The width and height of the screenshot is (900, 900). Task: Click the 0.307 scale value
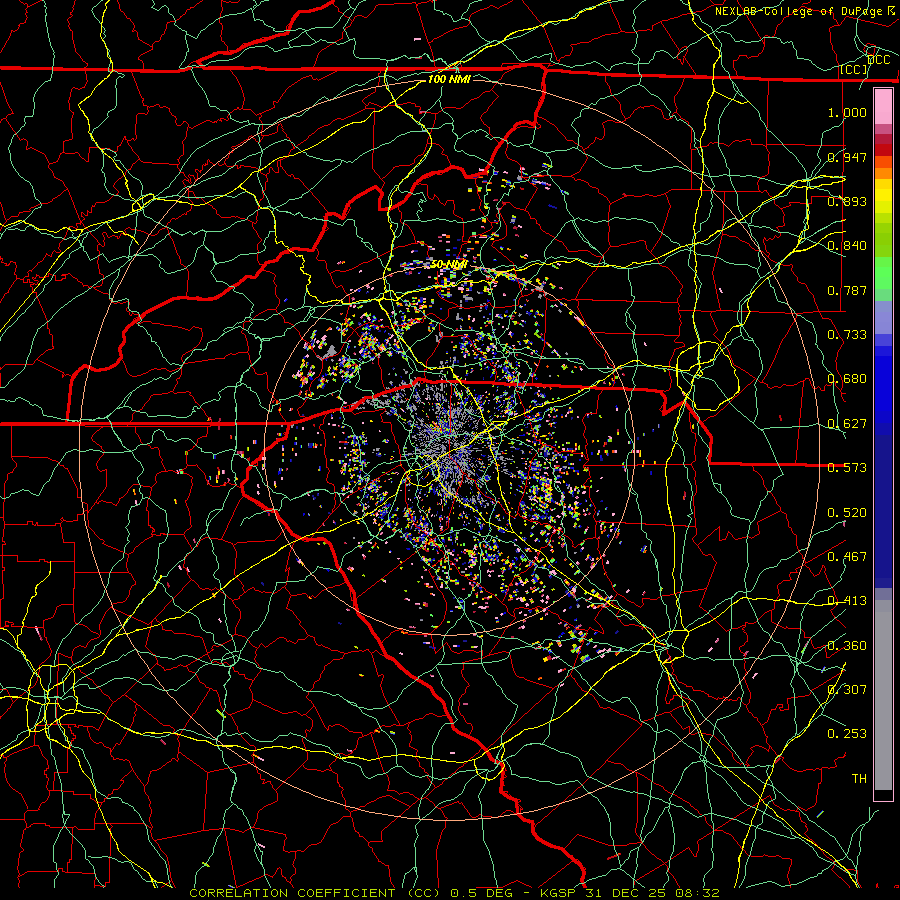847,689
